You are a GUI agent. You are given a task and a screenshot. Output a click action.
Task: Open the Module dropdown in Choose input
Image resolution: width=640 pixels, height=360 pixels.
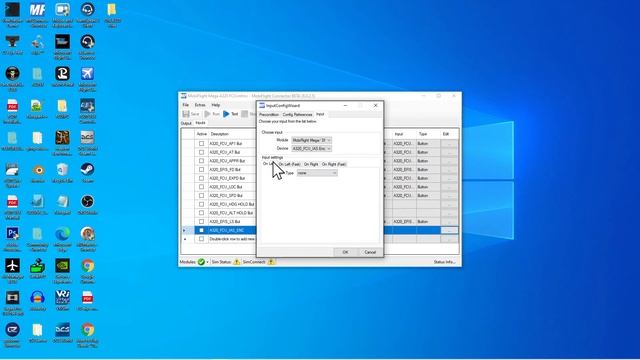click(311, 140)
